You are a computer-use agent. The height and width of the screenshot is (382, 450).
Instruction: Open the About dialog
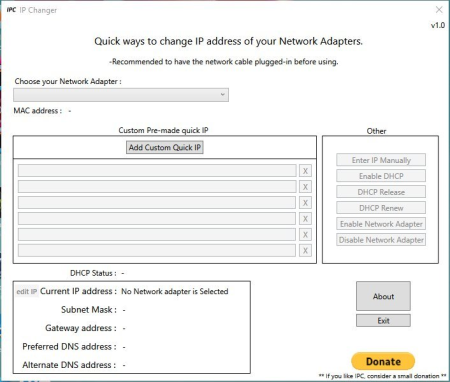(383, 296)
